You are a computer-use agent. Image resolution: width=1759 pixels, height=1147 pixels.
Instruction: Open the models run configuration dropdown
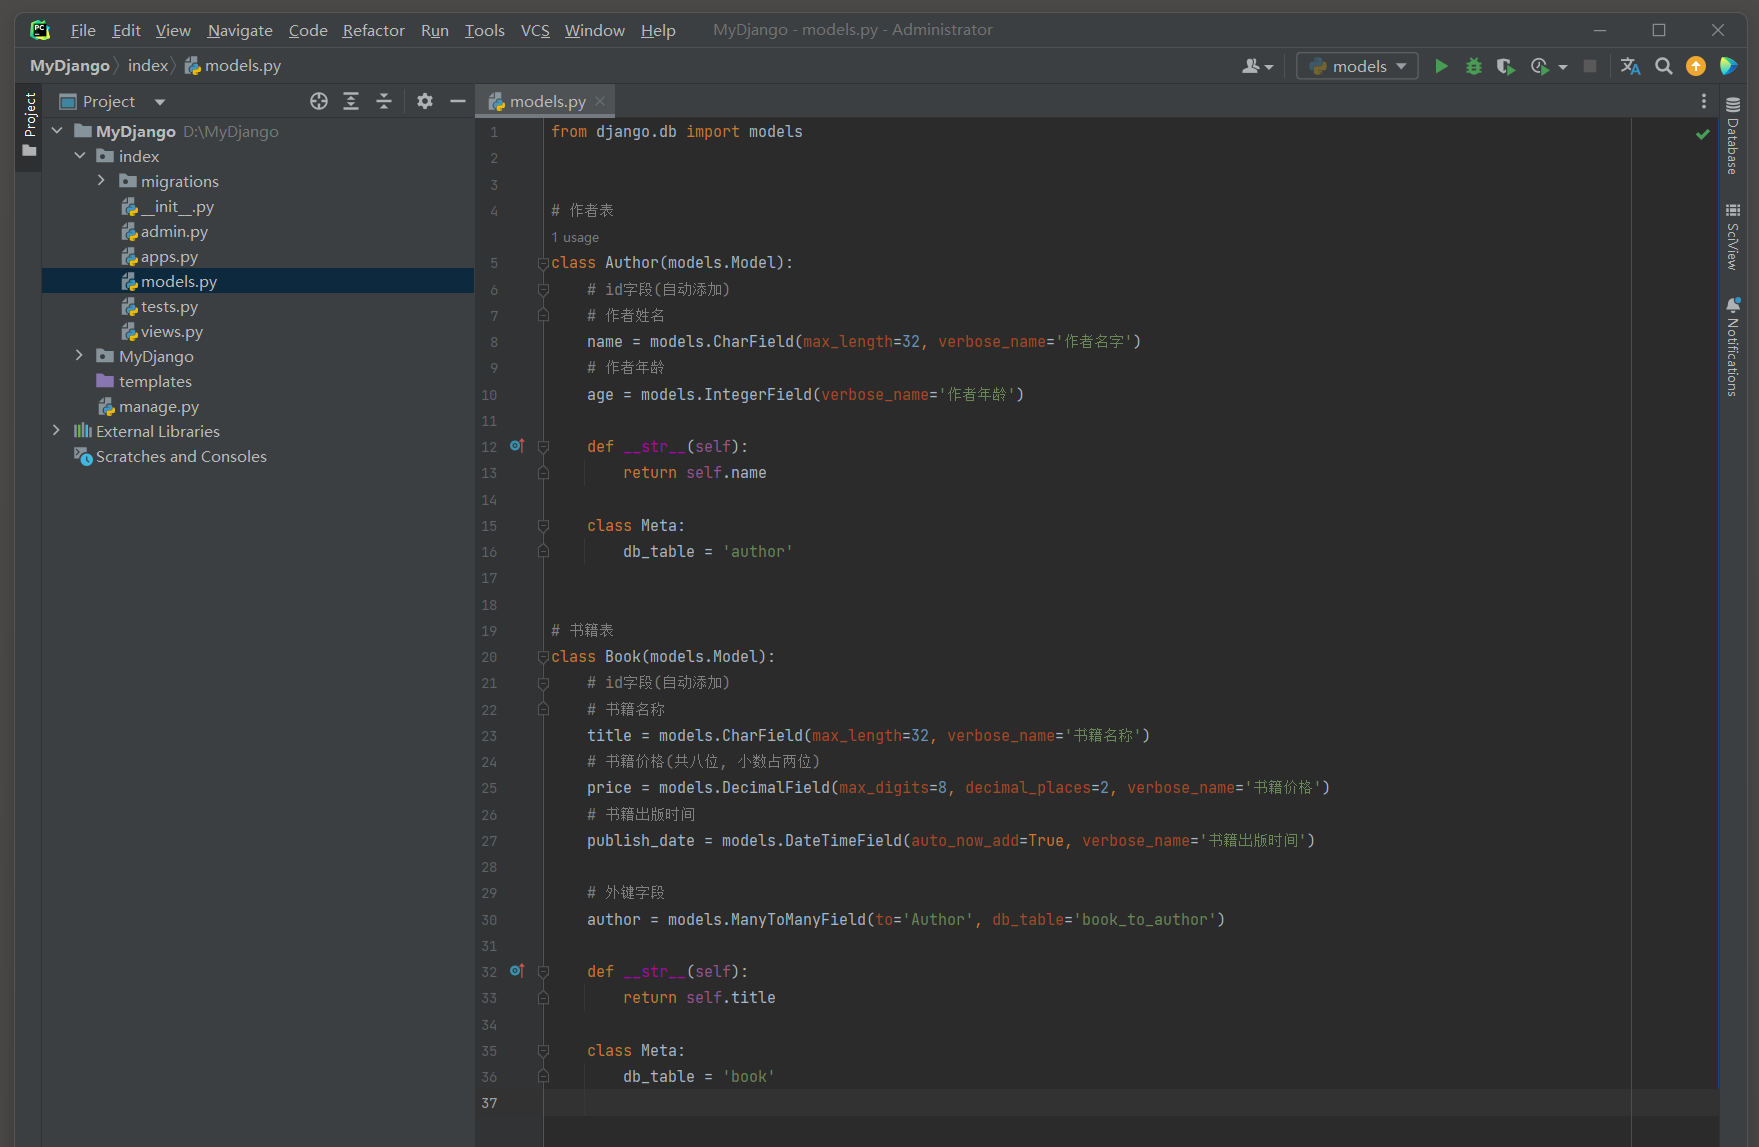[1357, 66]
